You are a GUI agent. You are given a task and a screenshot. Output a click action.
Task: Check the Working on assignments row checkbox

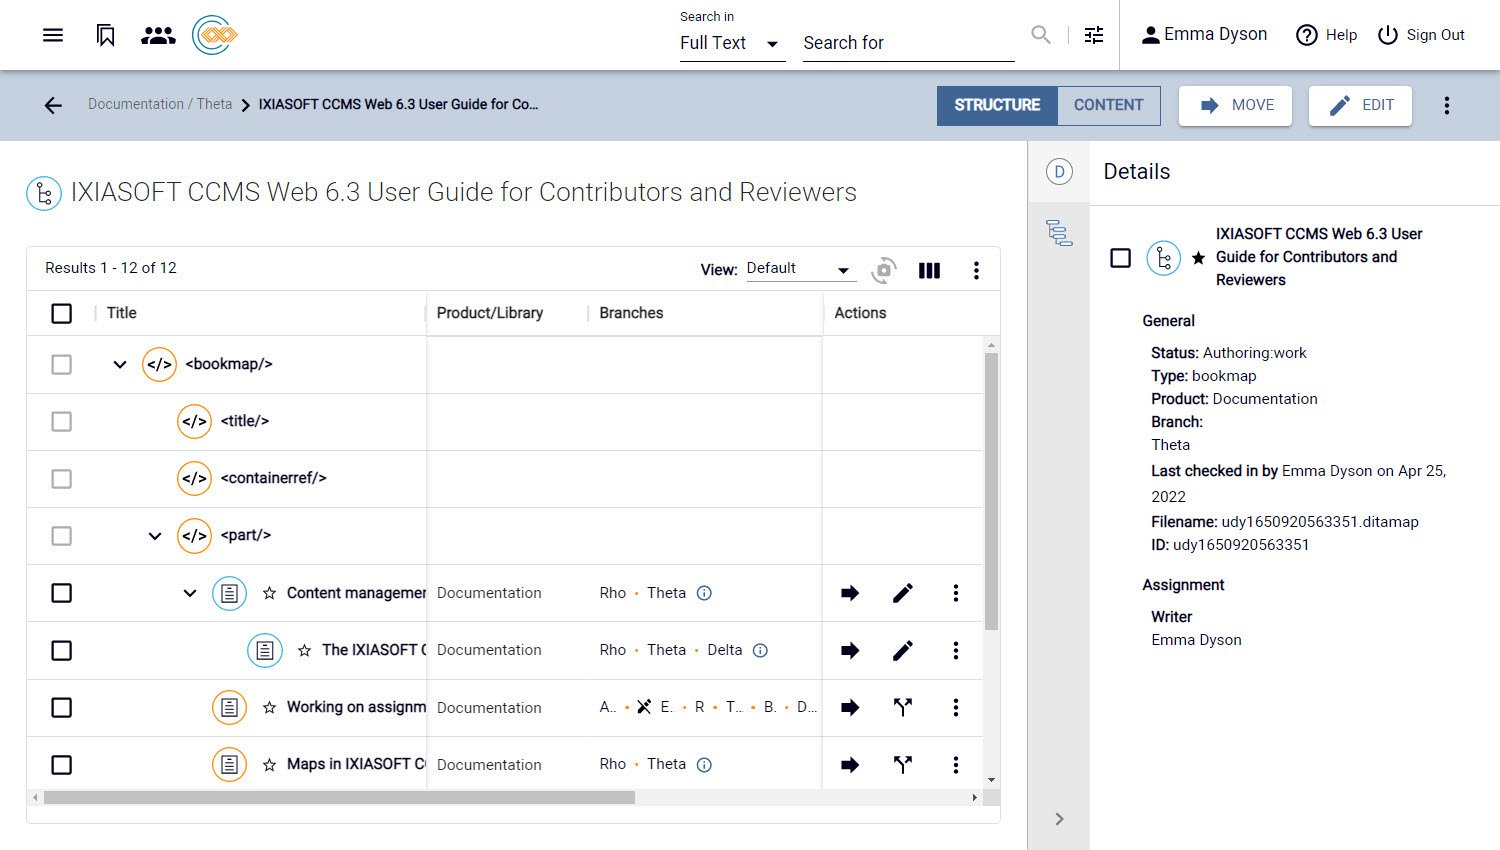click(x=61, y=708)
